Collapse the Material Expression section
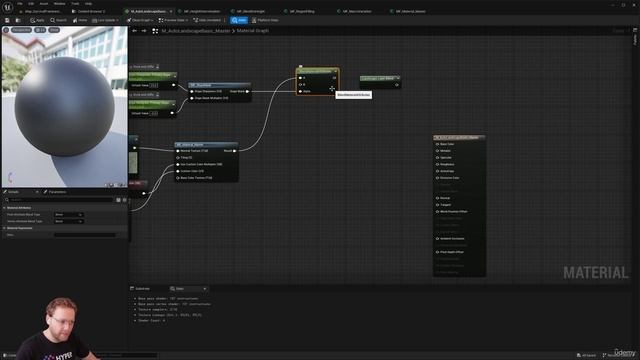This screenshot has height=360, width=640. point(4,228)
